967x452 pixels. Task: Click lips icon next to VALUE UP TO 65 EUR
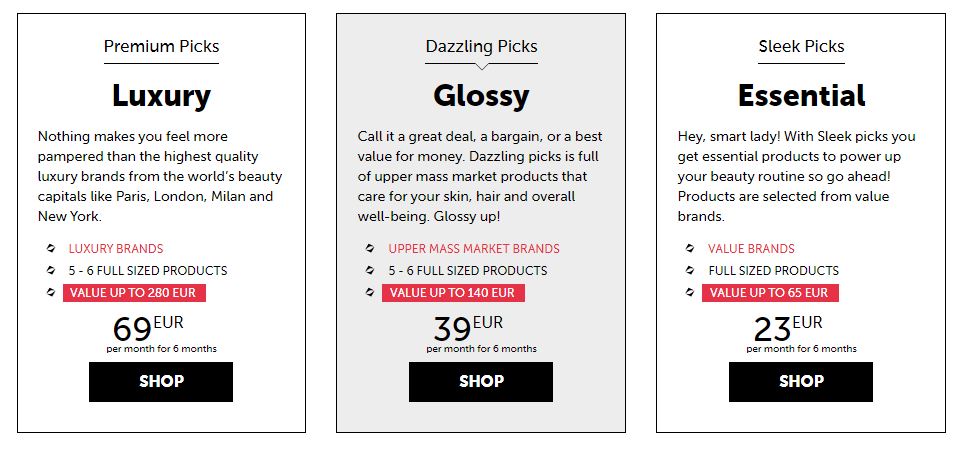(x=690, y=292)
